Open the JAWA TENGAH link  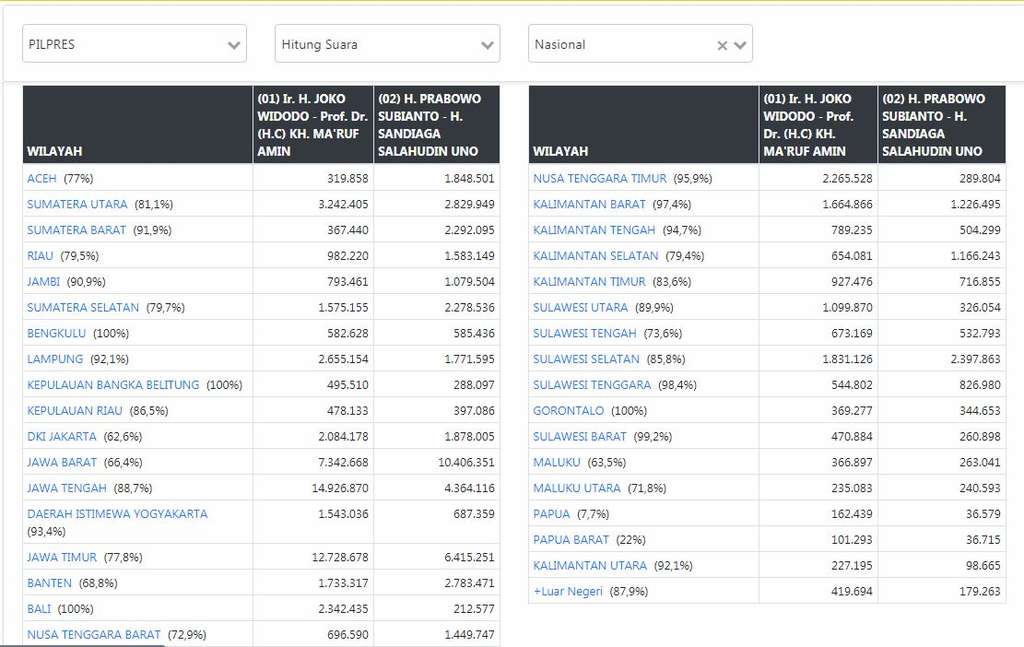point(67,488)
